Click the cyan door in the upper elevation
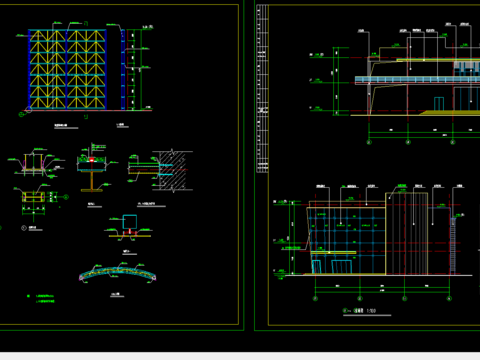Image resolution: width=480 pixels, height=360 pixels. [x=439, y=104]
